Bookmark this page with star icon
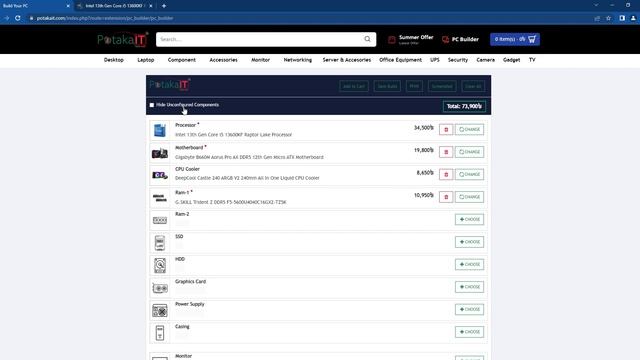This screenshot has width=640, height=360. tap(608, 18)
